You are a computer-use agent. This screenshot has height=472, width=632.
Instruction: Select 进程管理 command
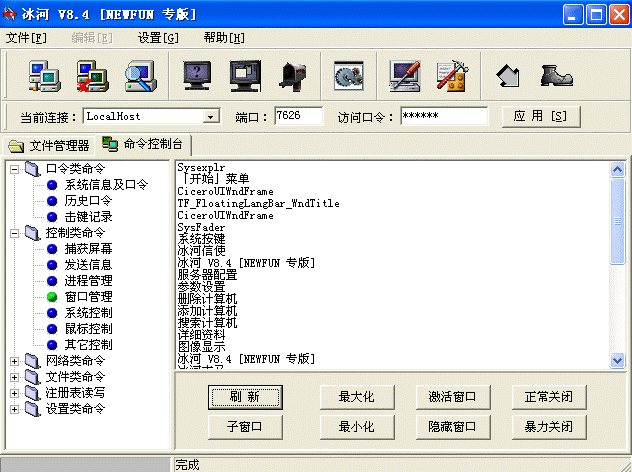pos(88,281)
